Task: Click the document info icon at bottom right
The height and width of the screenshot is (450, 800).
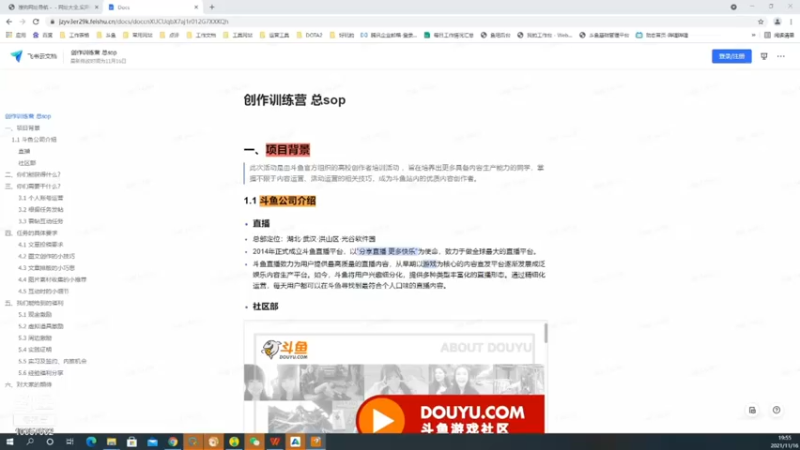Action: [752, 410]
